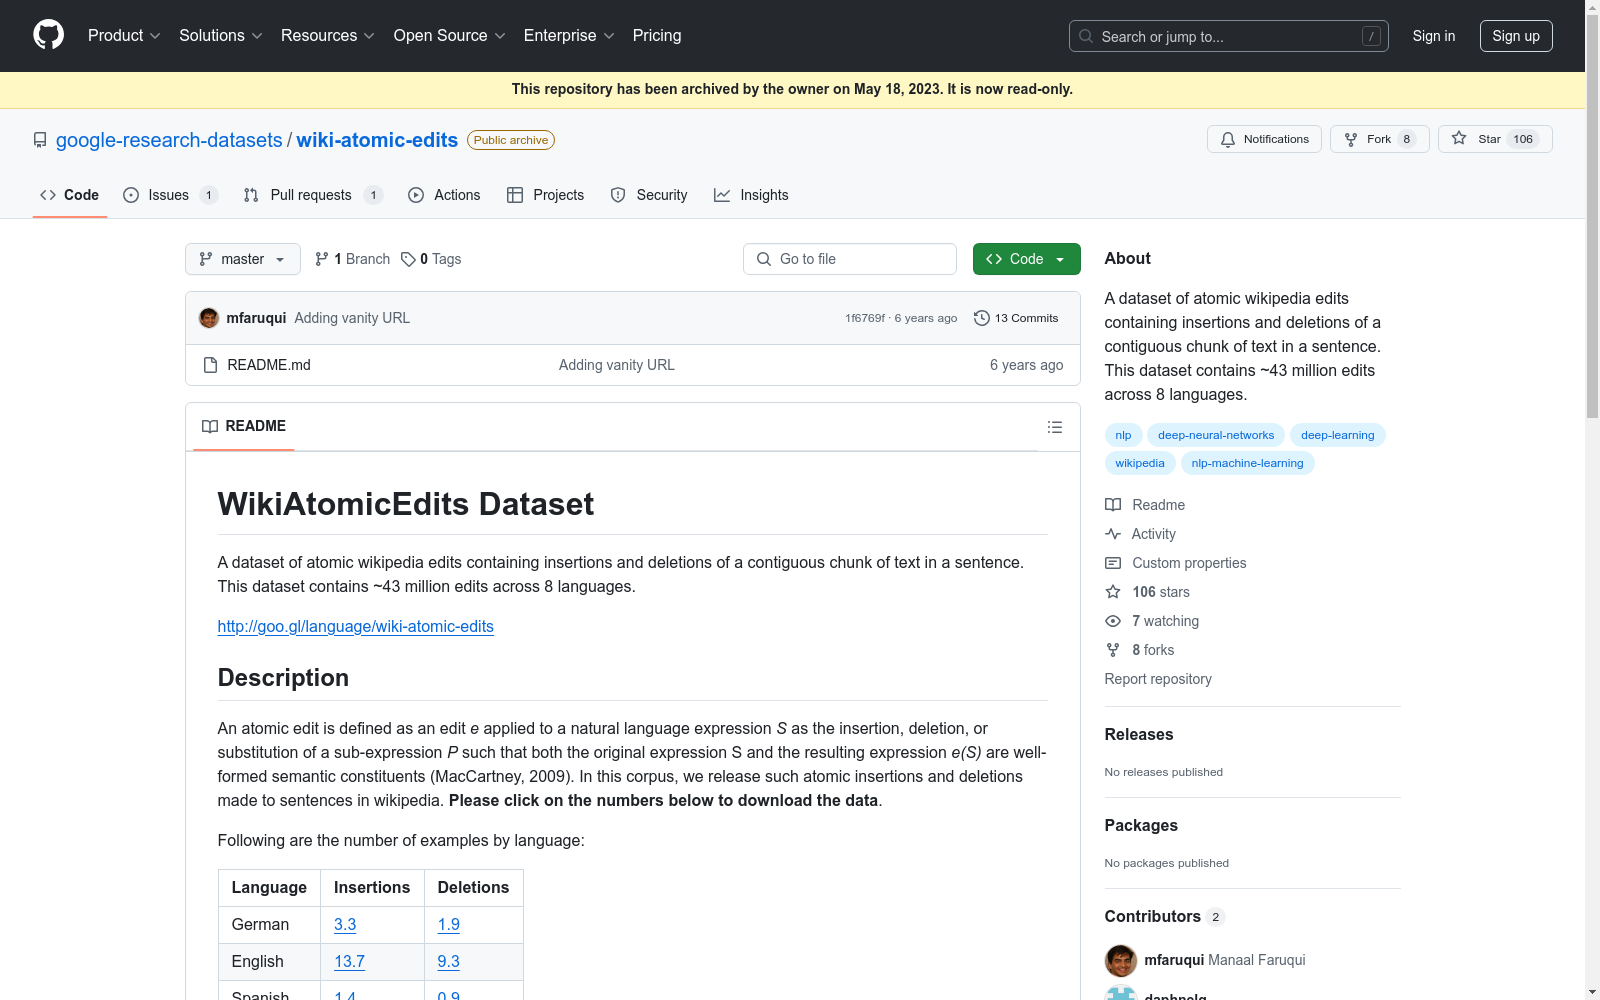This screenshot has width=1600, height=1000.
Task: Click the search magnifier icon in header
Action: pos(1086,36)
